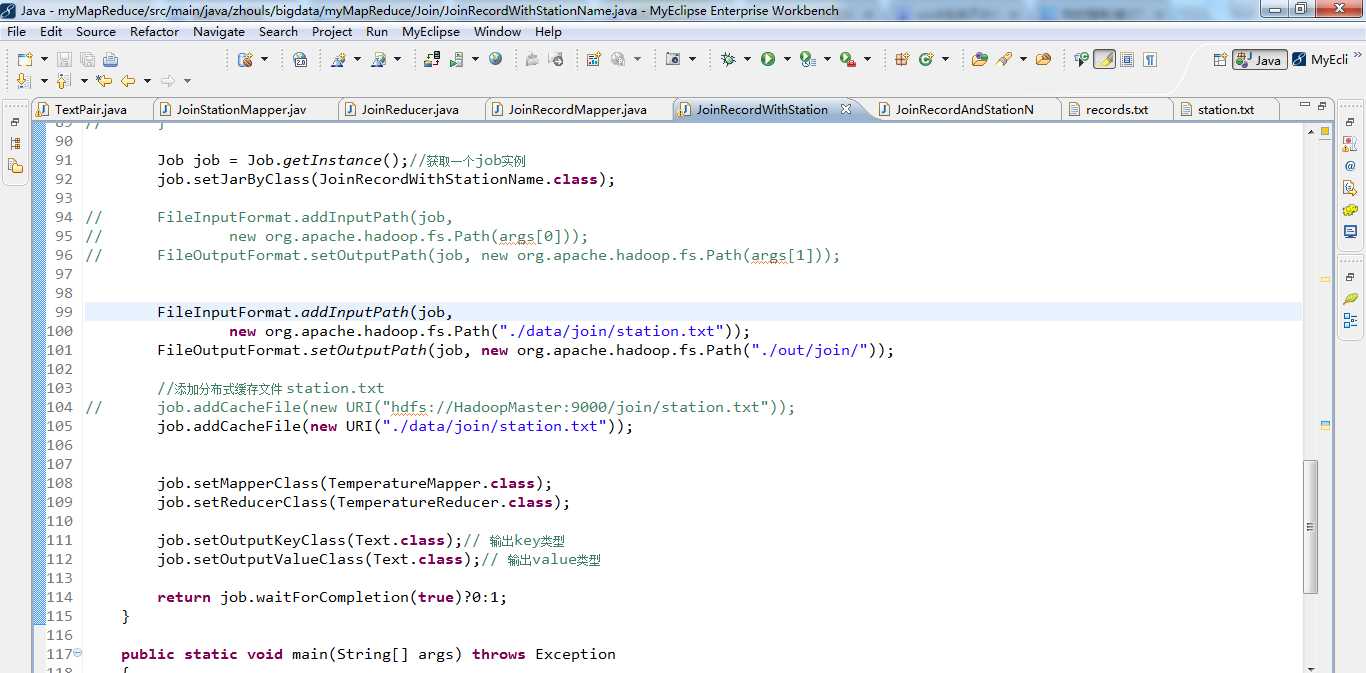Viewport: 1366px width, 673px height.
Task: Switch to TextPair.java tab
Action: (91, 109)
